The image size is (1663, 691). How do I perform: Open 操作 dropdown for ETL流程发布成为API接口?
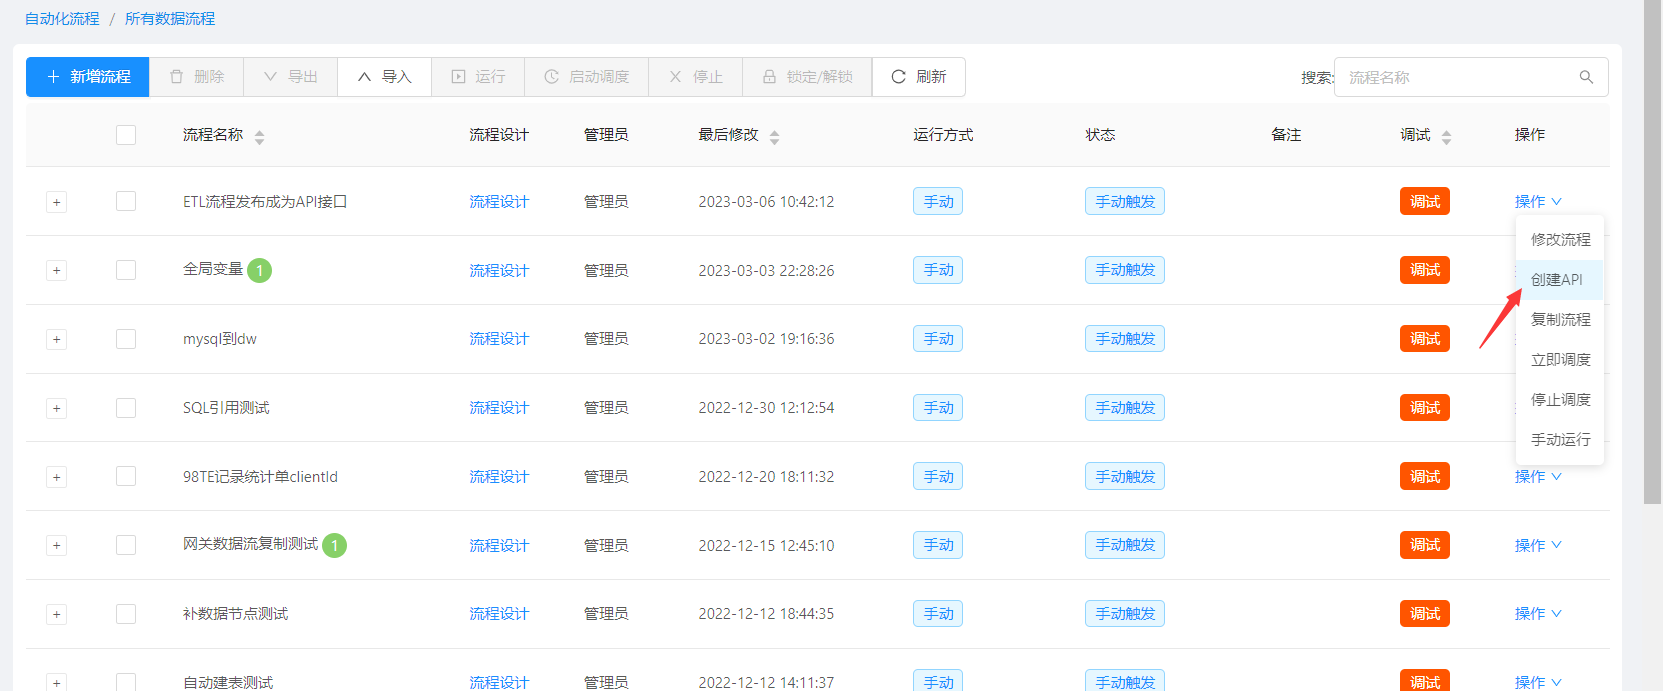coord(1538,201)
